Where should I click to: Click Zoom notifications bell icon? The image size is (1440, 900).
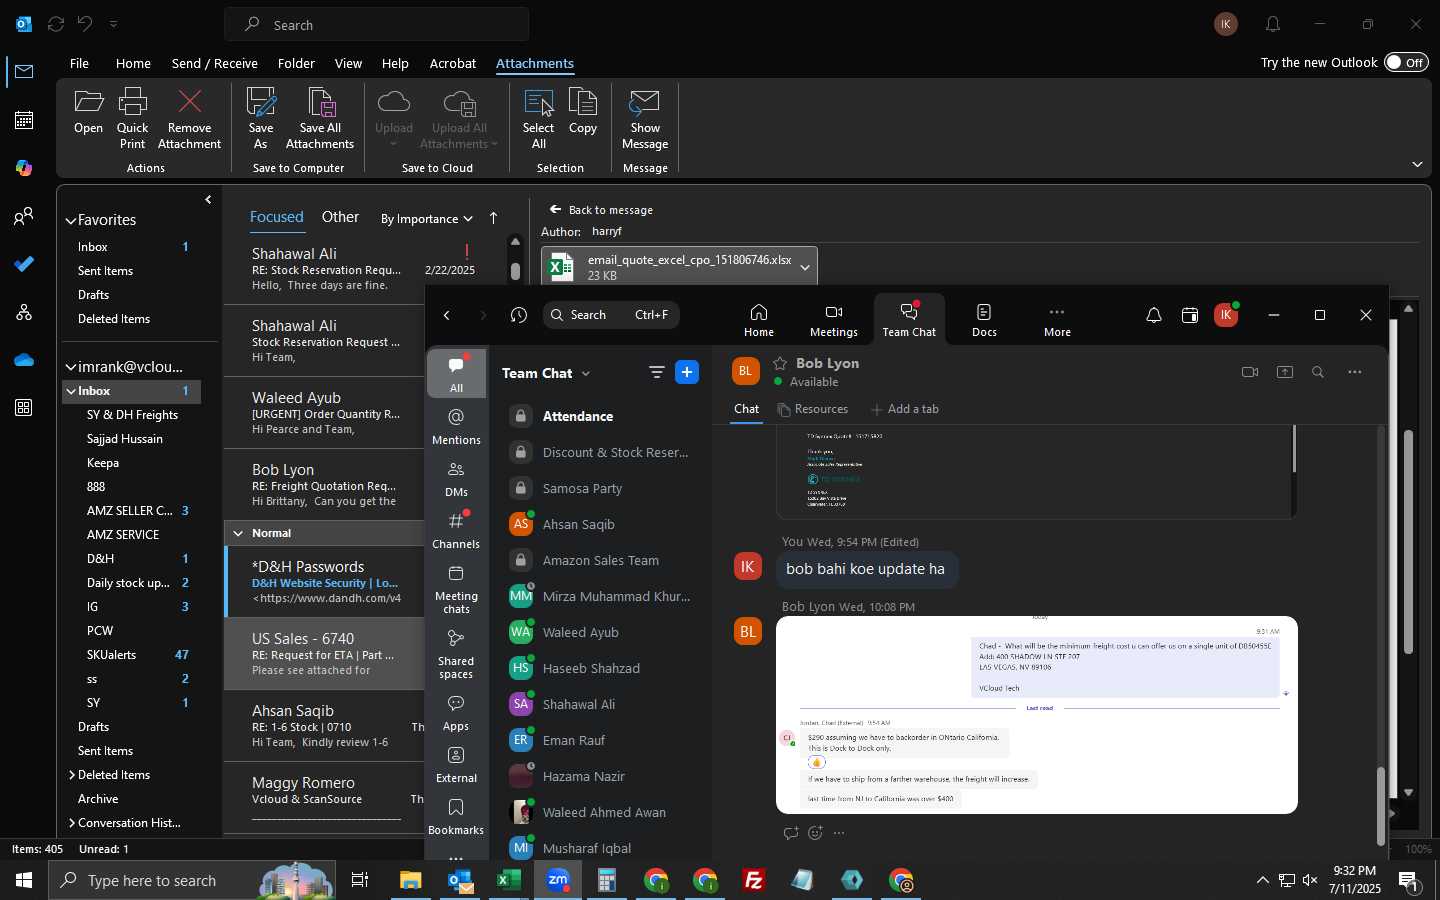1154,315
